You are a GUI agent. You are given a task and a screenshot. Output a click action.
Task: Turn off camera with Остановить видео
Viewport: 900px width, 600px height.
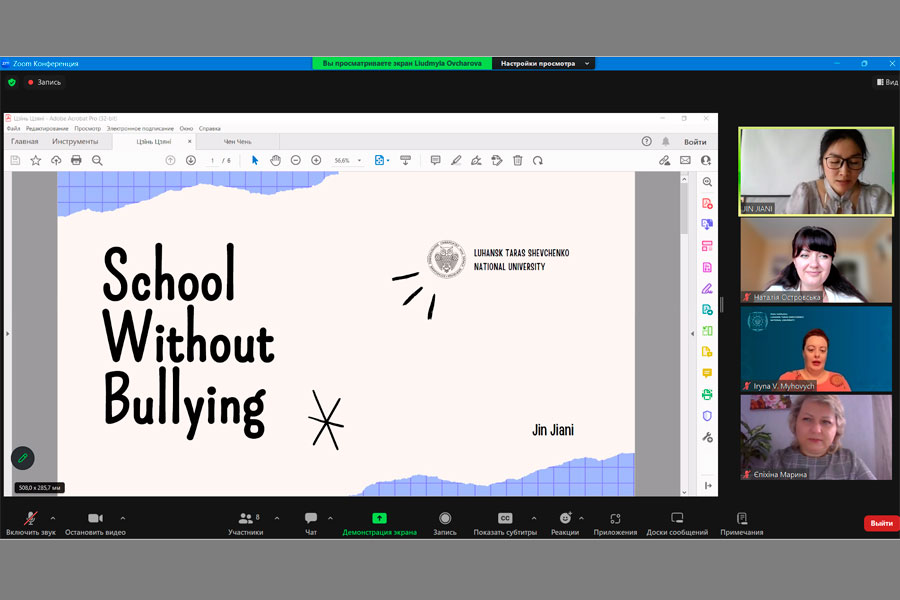coord(95,518)
